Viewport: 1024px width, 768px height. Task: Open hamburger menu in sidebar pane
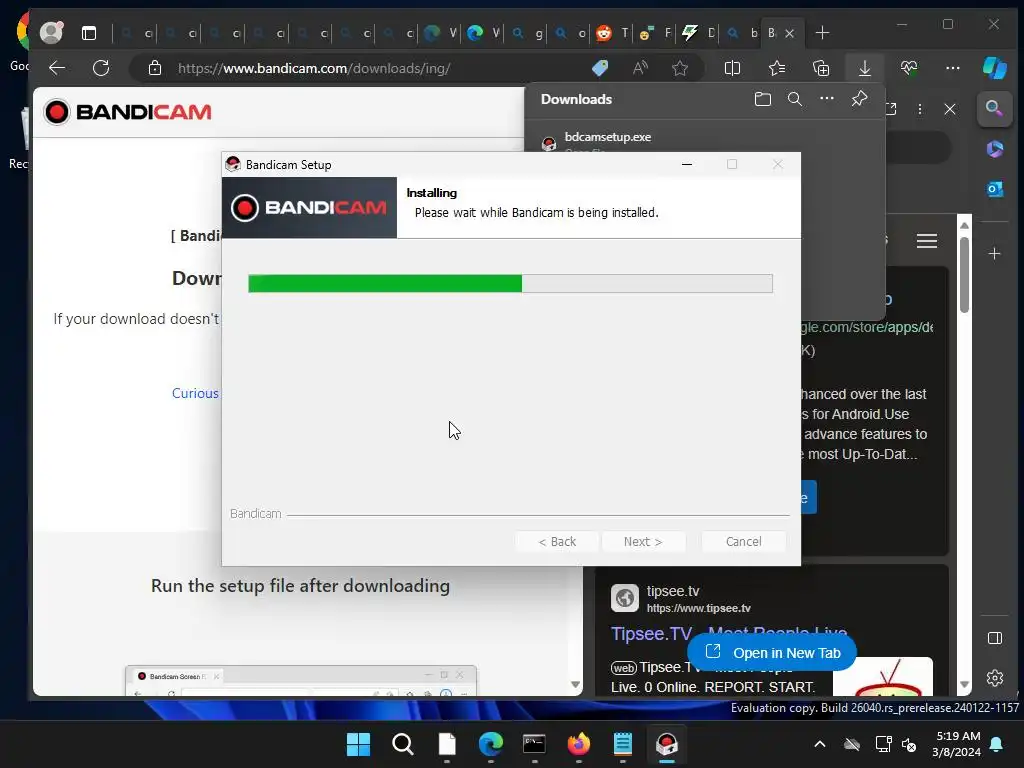[927, 241]
